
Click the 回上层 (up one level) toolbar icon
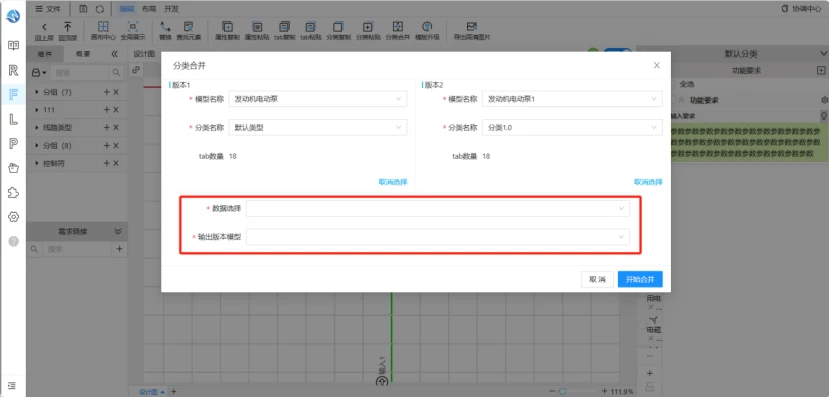pos(44,27)
